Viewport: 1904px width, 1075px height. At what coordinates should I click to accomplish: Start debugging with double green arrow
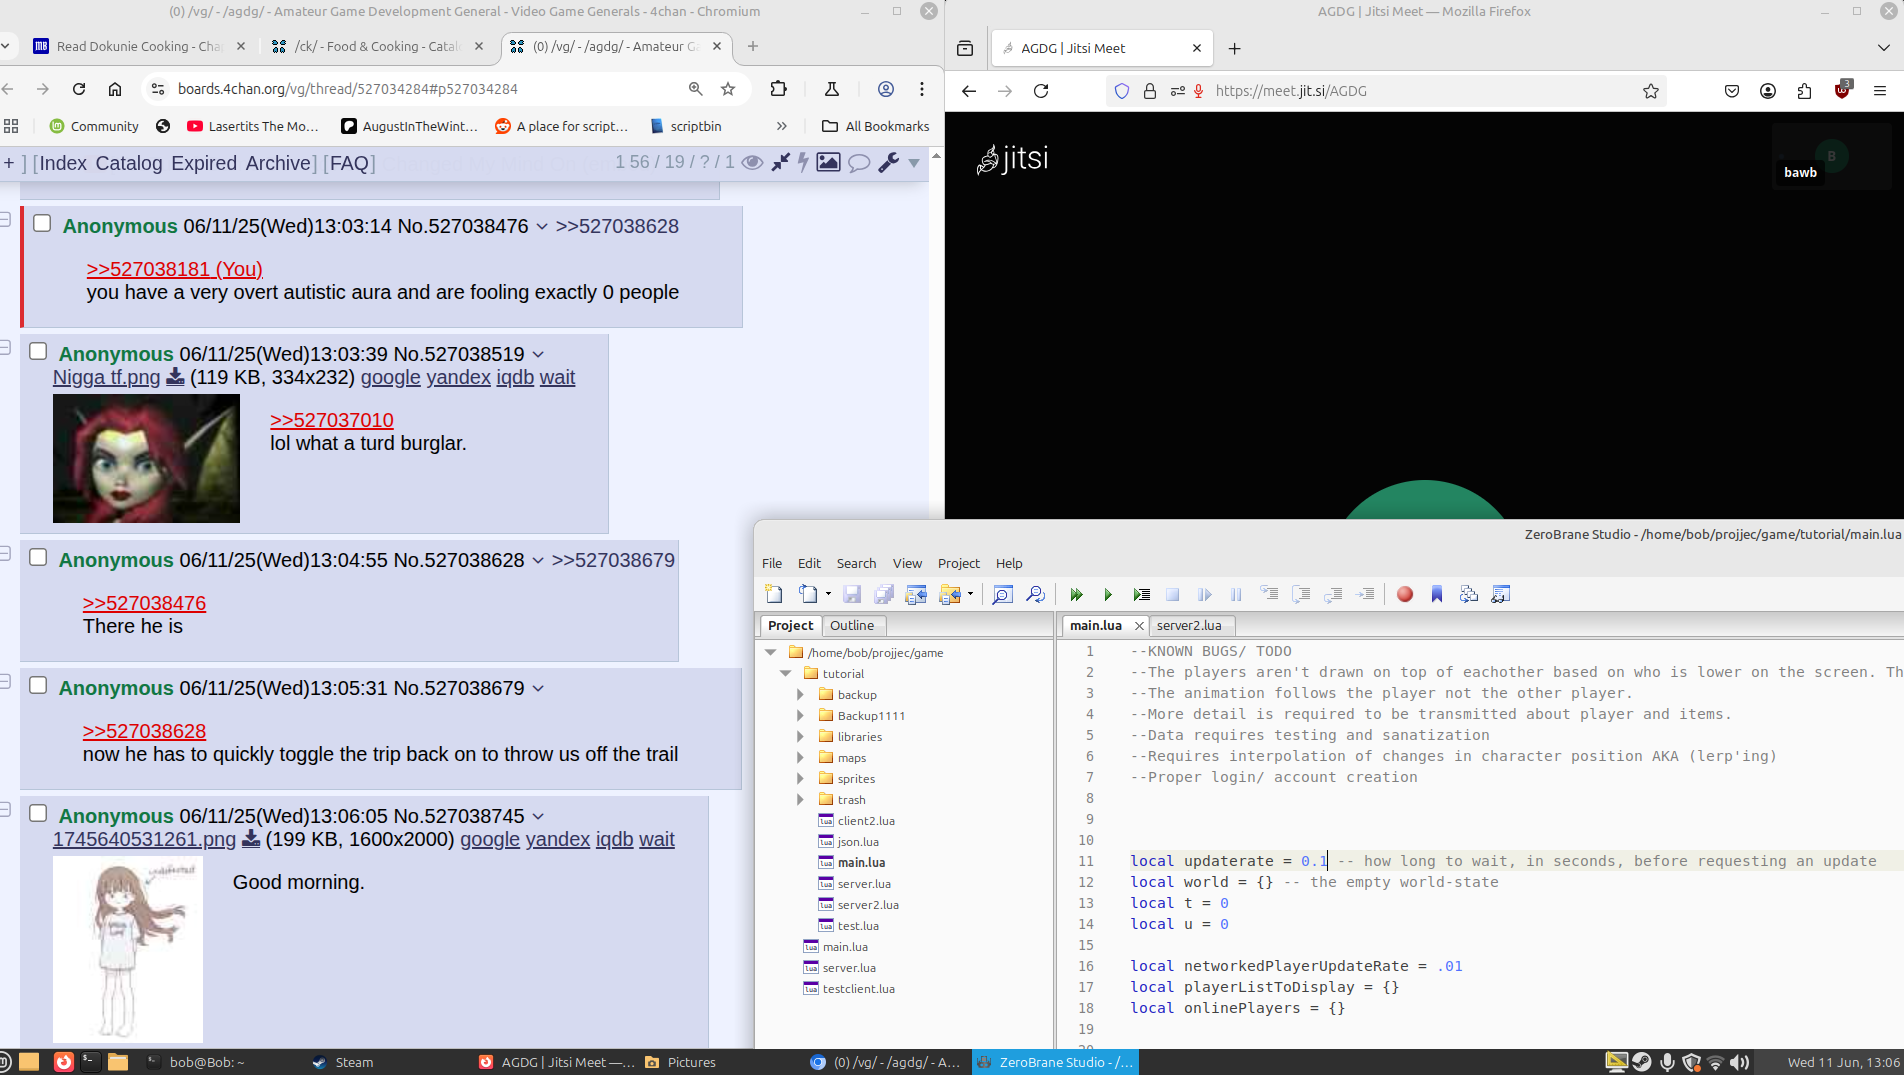click(1076, 594)
